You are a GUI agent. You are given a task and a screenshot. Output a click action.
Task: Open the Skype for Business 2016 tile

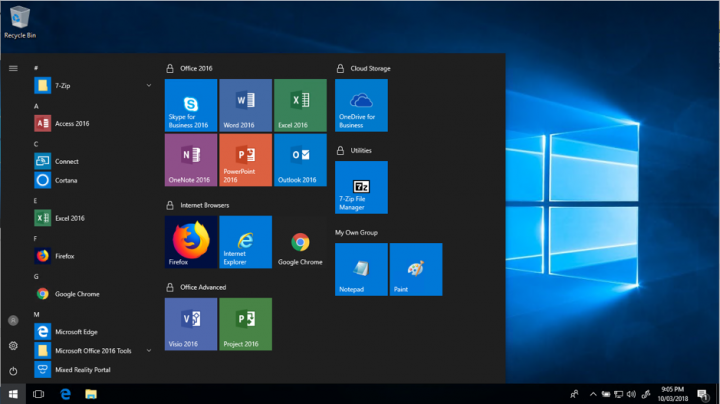(190, 105)
